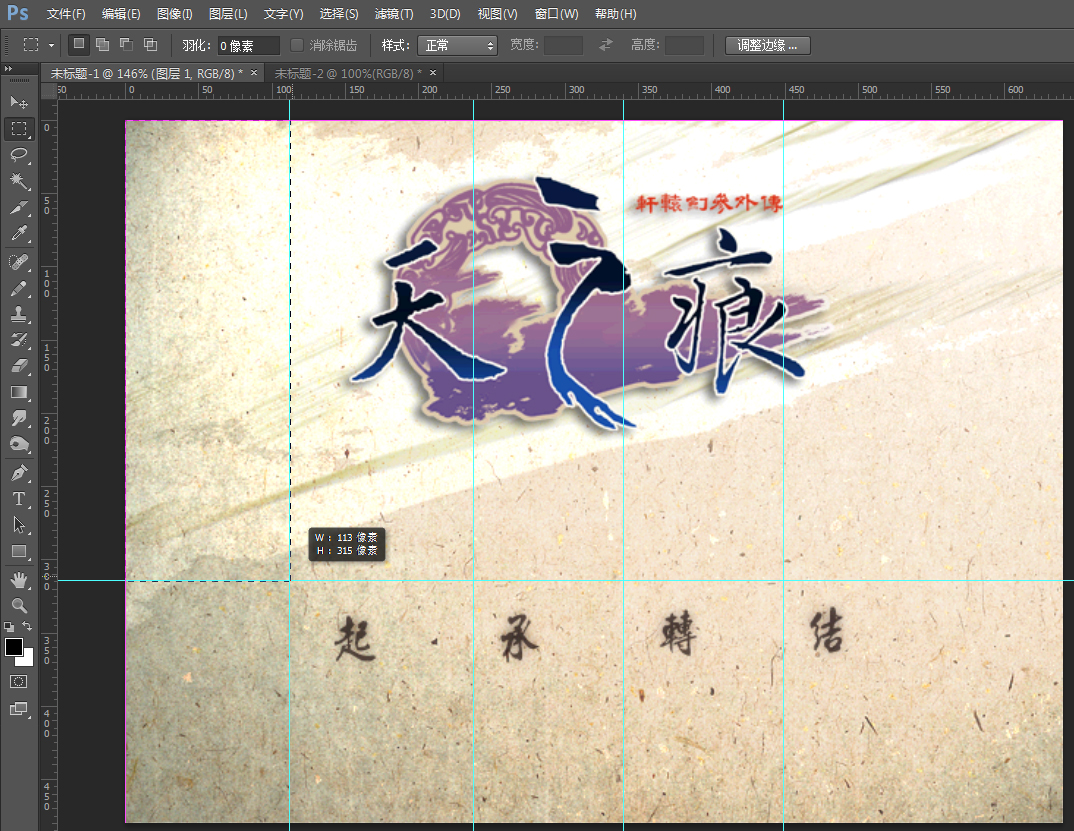
Task: Toggle Quick Mask mode
Action: pos(18,682)
